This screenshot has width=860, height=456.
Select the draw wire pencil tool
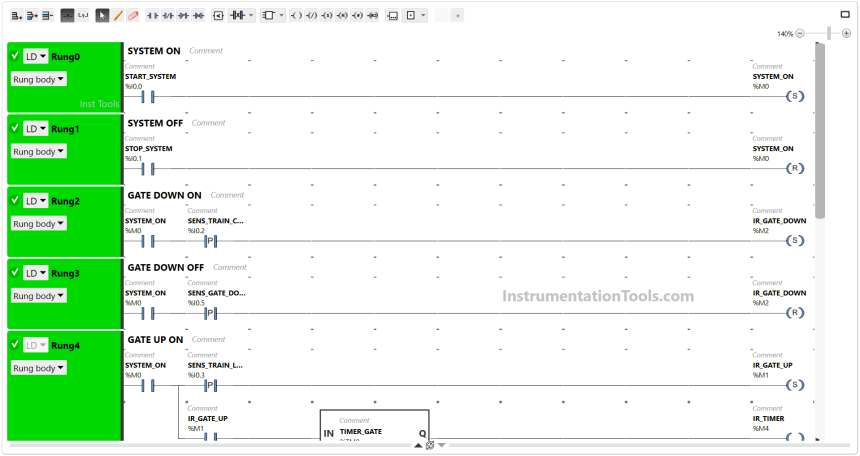click(118, 15)
